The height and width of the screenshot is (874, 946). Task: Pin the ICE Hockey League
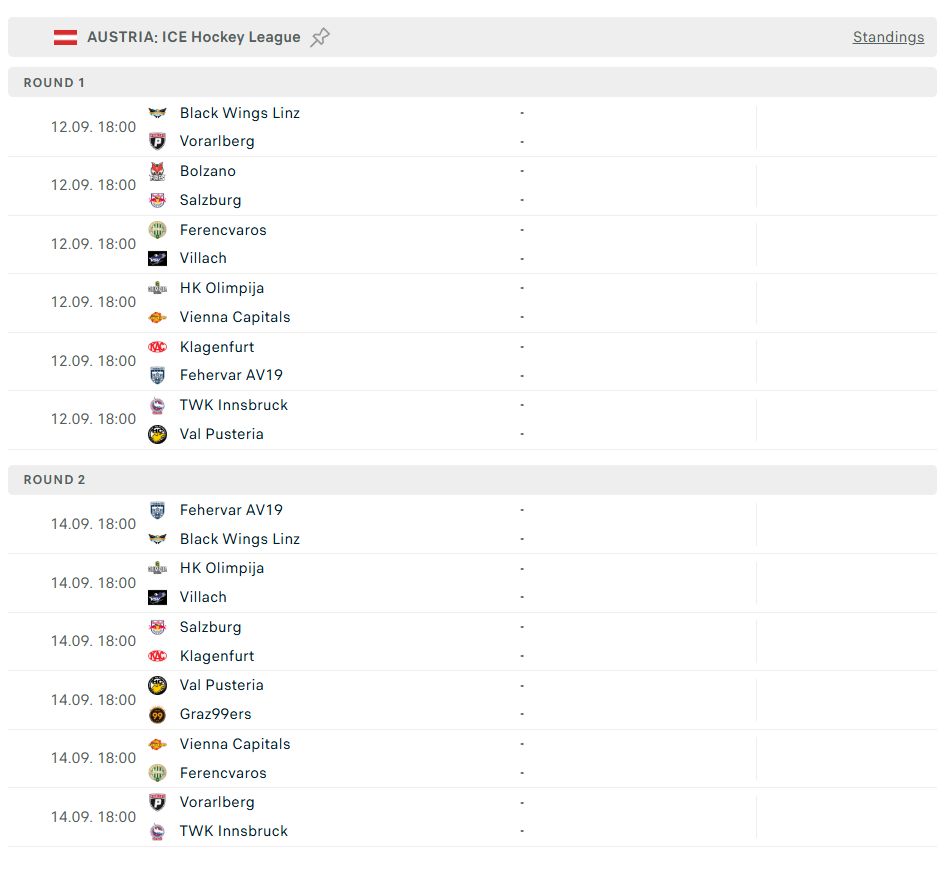coord(320,37)
